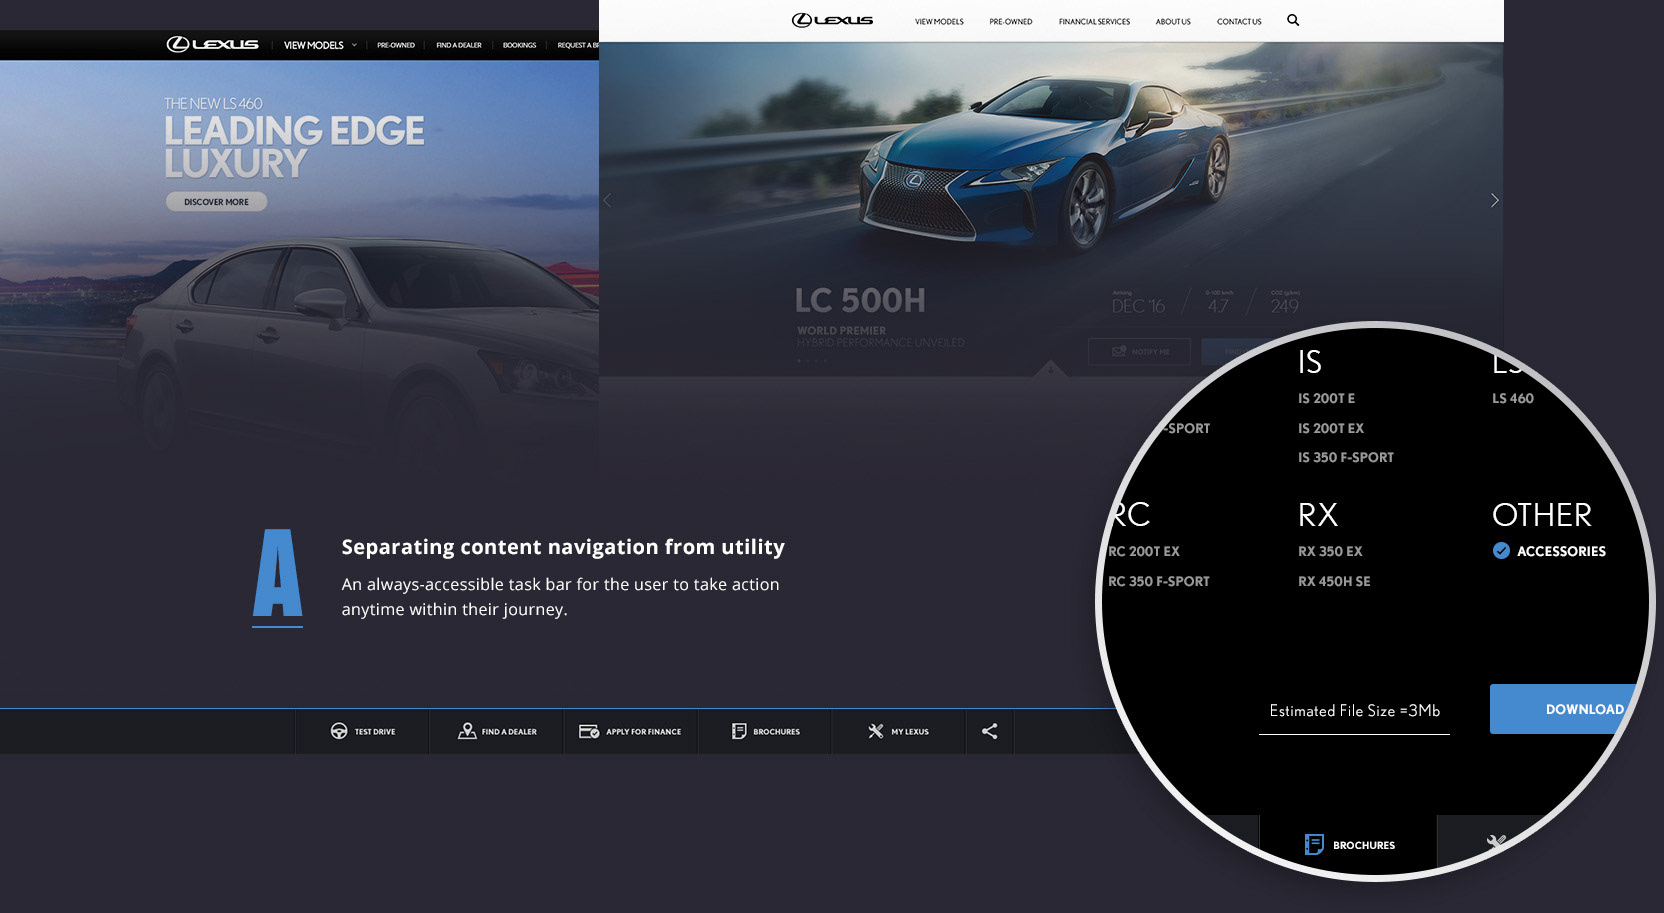1664x913 pixels.
Task: Open Pre-Owned in dark header
Action: pos(396,45)
